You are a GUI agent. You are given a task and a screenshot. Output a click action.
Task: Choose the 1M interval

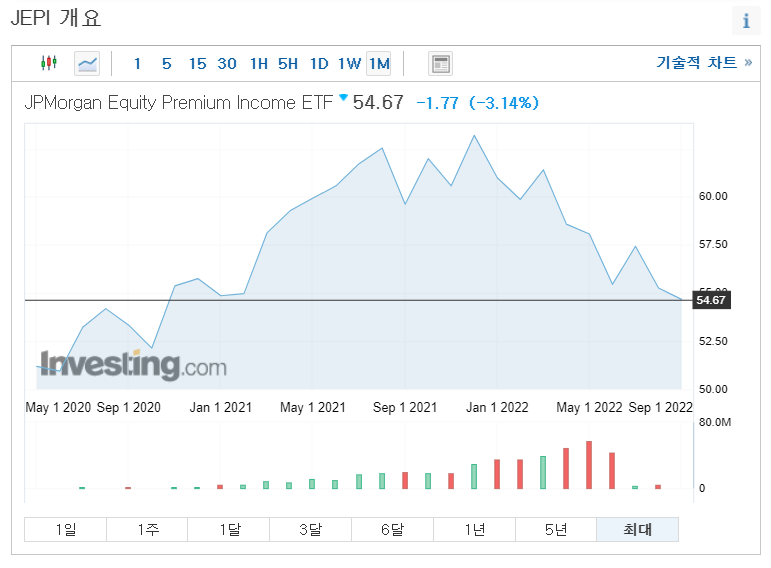point(379,63)
